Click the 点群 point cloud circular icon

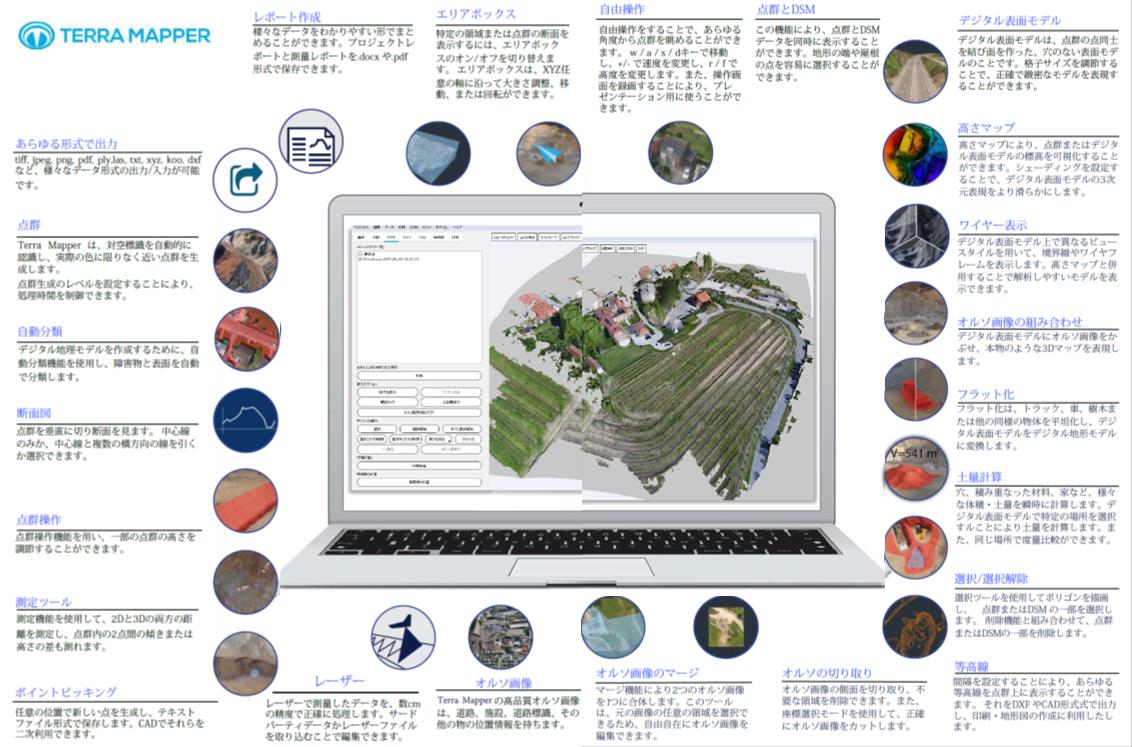tap(245, 261)
